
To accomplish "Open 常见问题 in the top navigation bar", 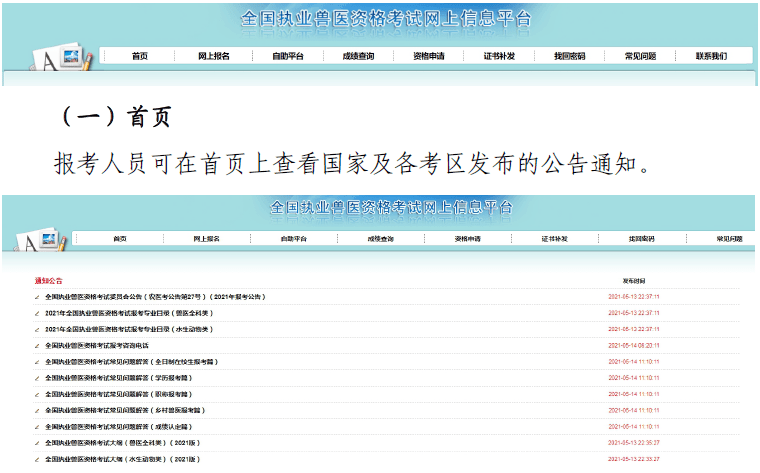I will tap(640, 56).
